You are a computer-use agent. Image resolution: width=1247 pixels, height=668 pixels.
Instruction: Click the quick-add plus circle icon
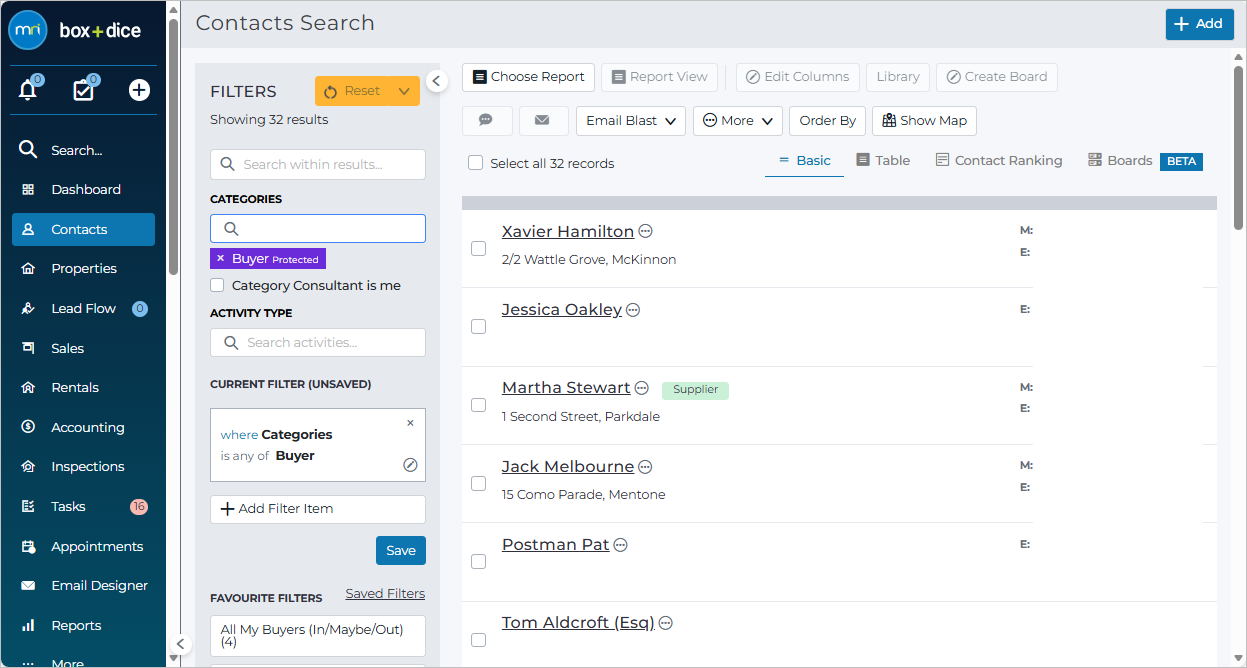tap(139, 90)
